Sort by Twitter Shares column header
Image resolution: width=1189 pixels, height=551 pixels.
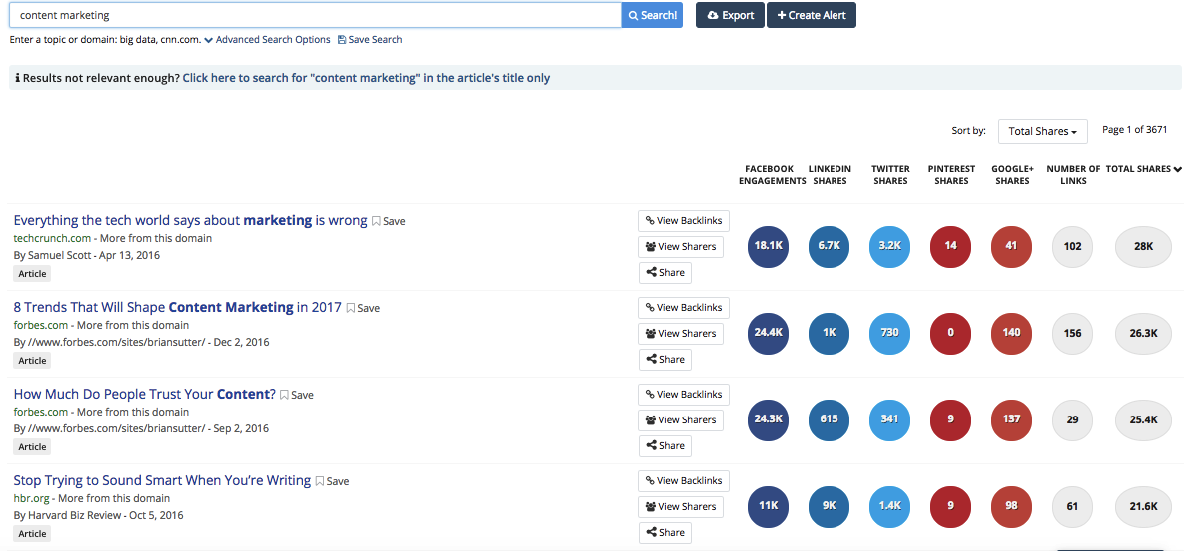point(890,175)
